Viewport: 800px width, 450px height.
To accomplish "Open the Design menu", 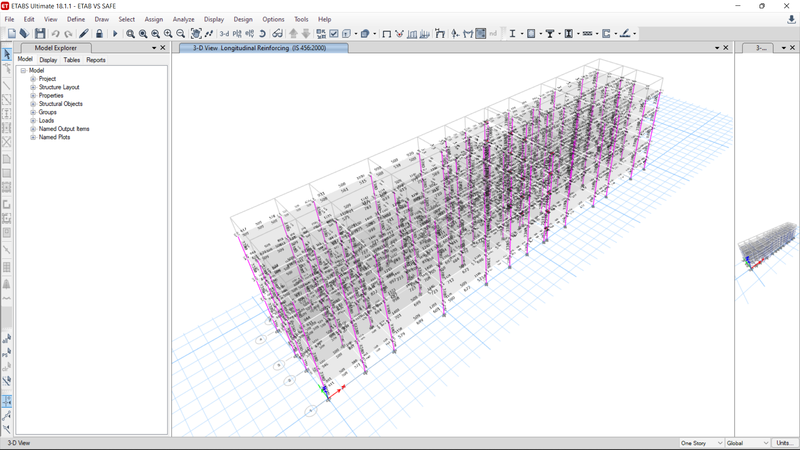I will (x=243, y=19).
